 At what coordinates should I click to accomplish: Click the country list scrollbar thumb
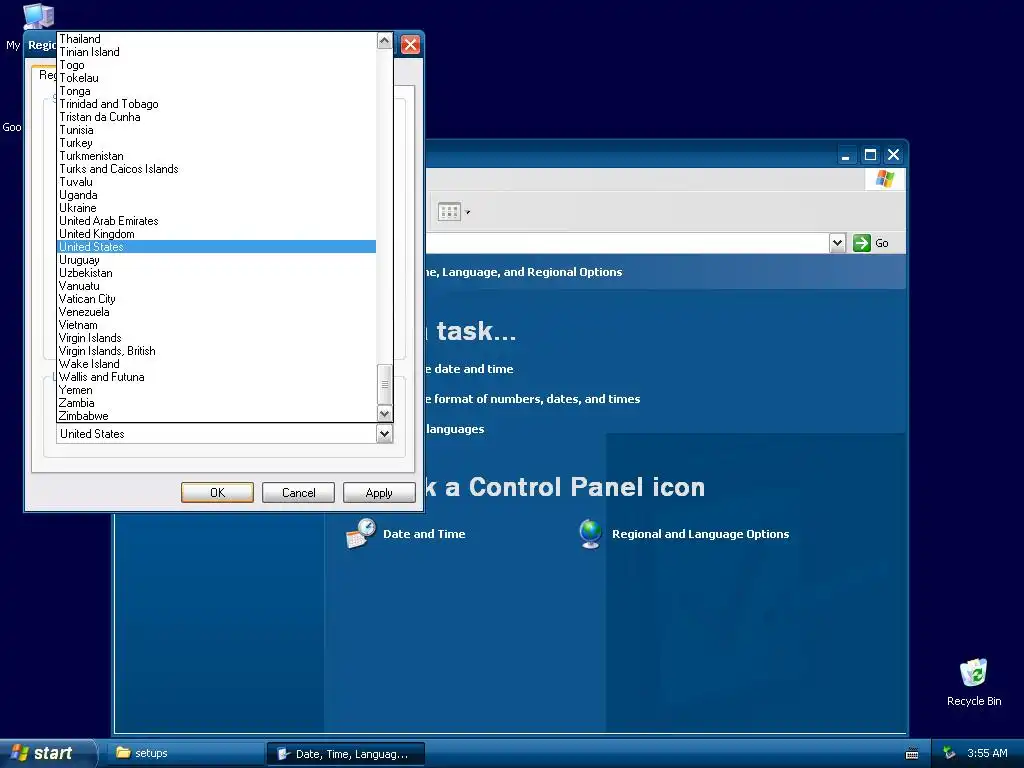(x=385, y=385)
